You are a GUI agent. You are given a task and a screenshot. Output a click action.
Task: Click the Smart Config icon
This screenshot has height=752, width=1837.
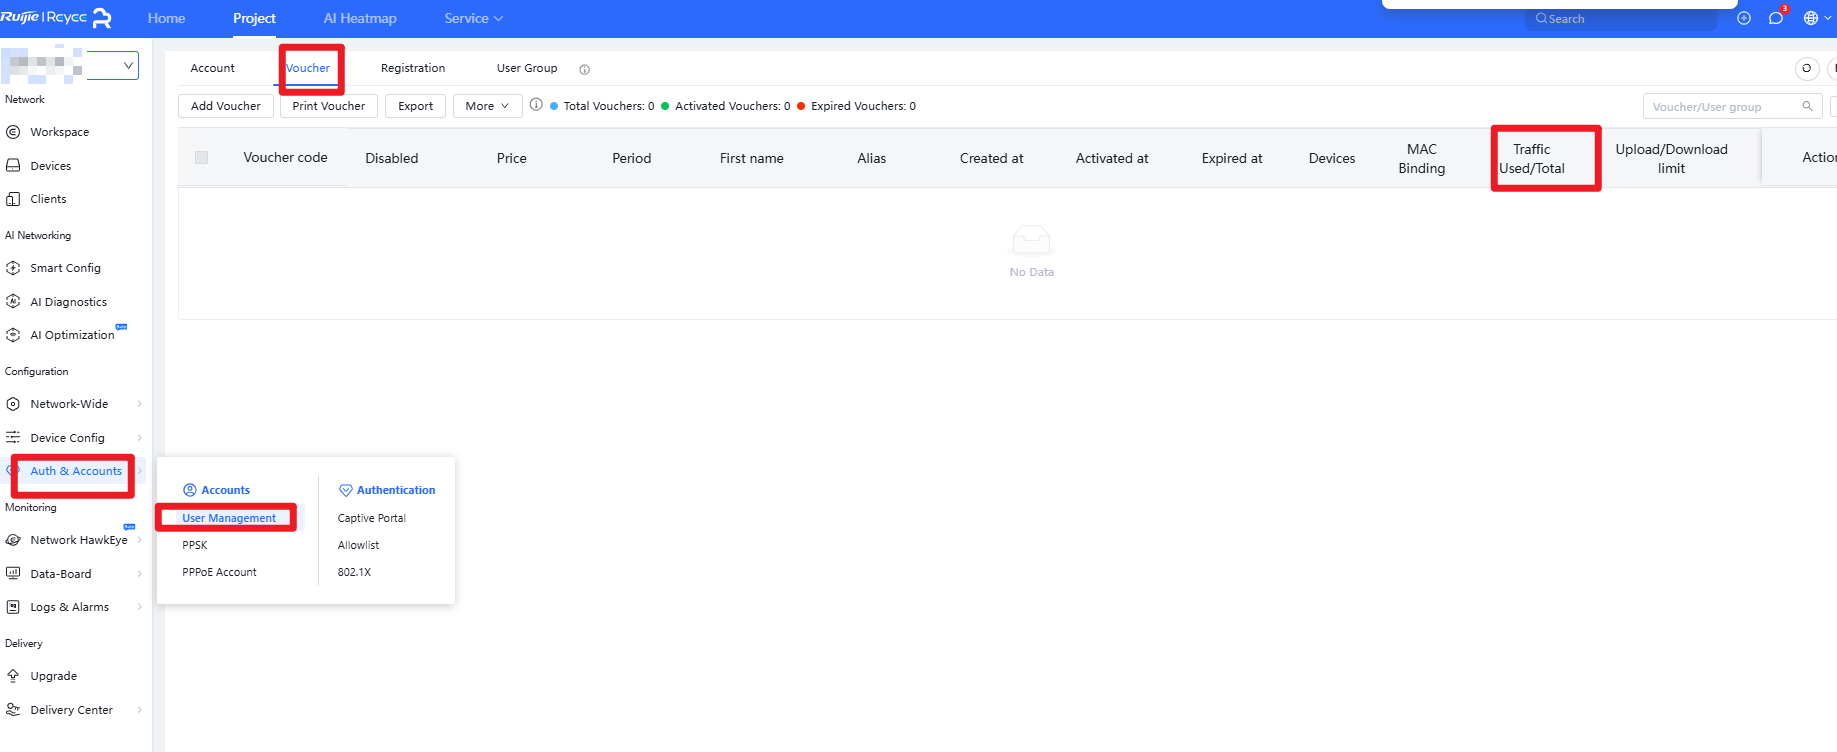point(13,268)
